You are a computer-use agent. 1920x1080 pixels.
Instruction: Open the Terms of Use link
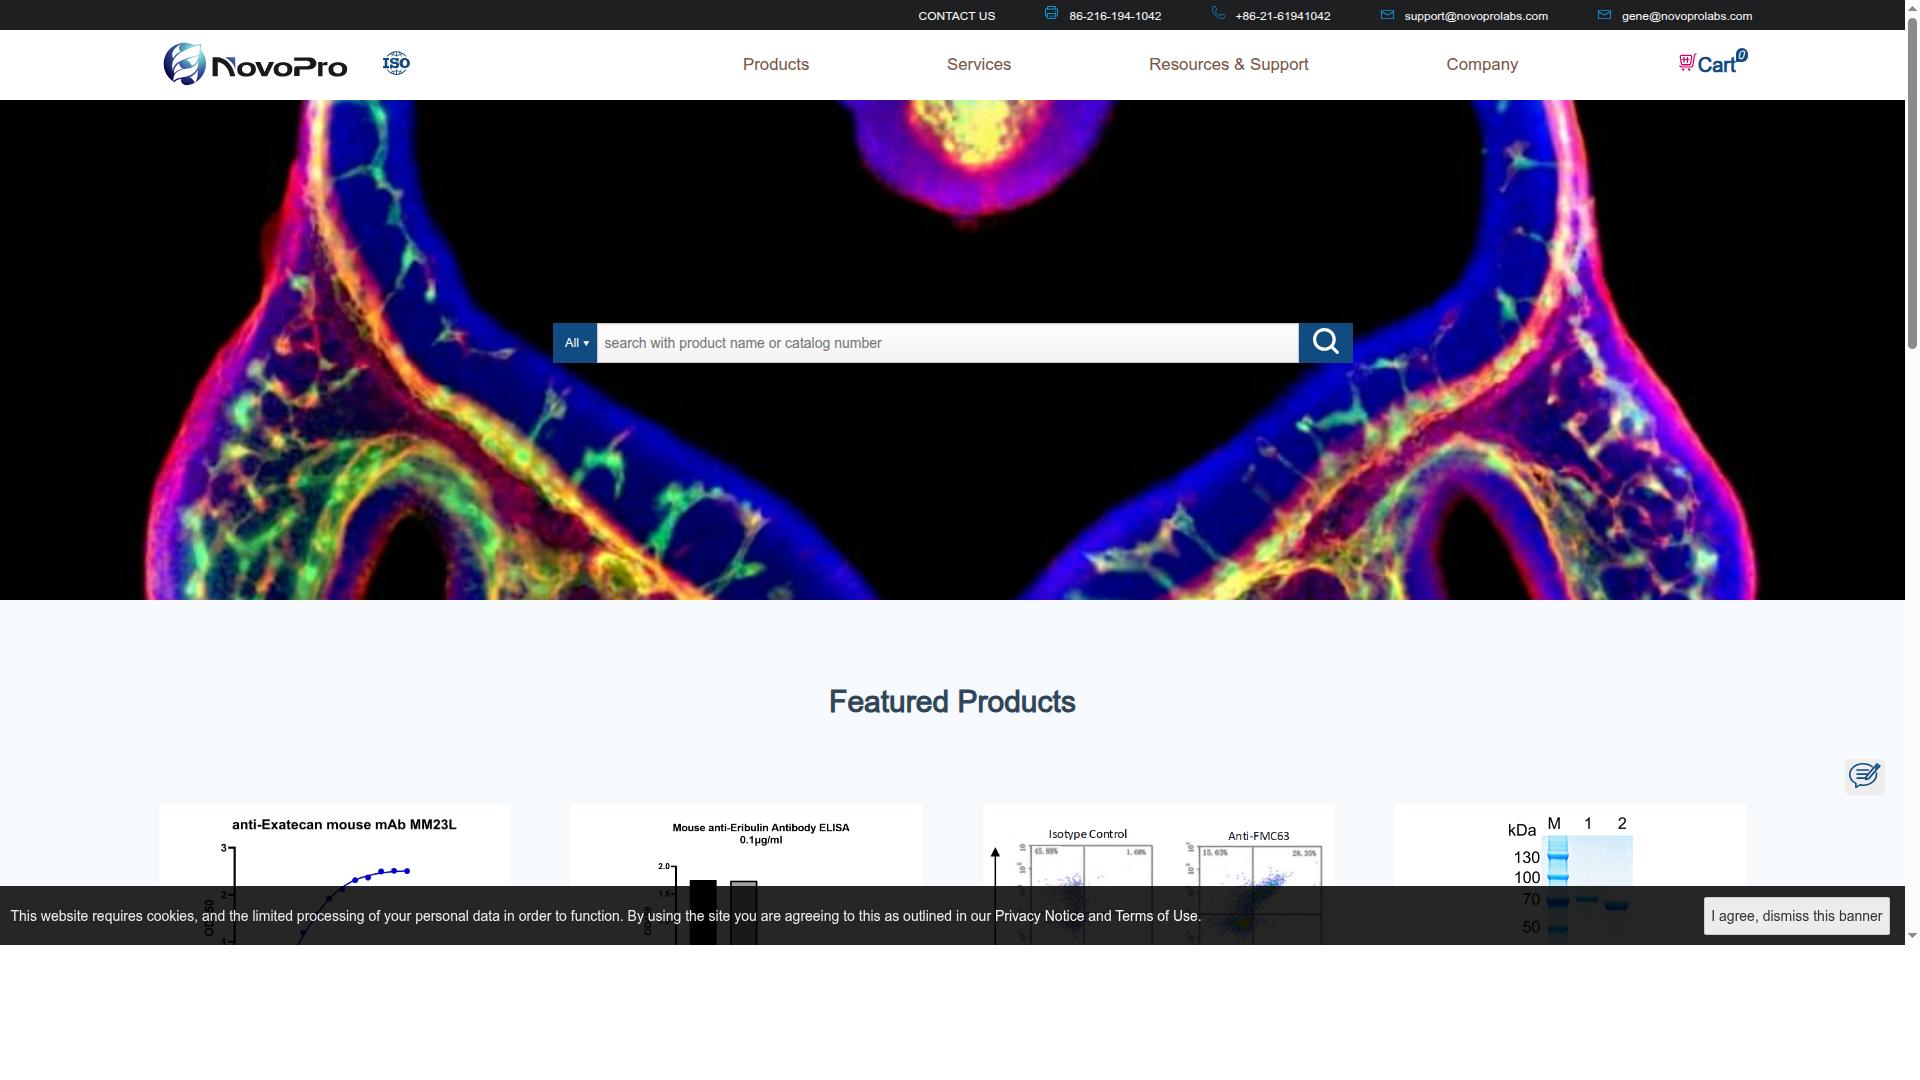(x=1156, y=916)
